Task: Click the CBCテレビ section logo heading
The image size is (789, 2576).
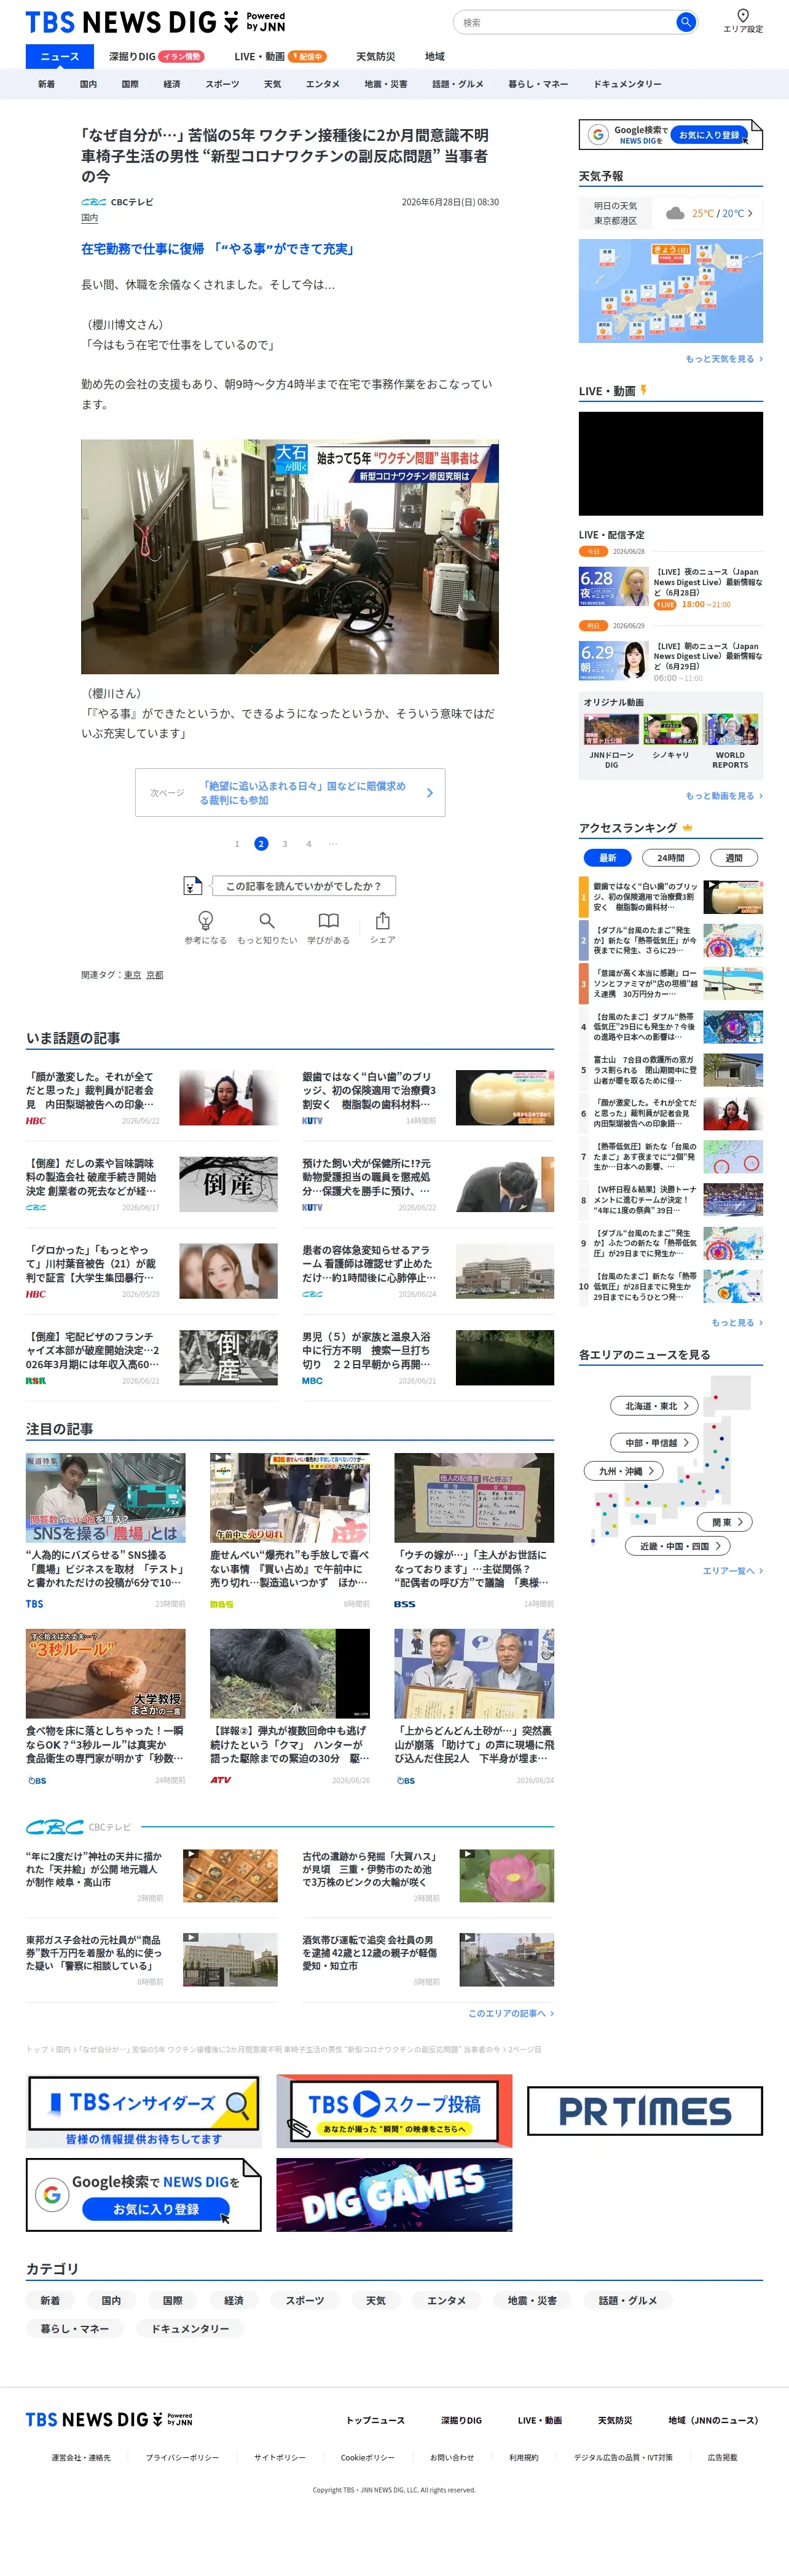Action: pos(78,1827)
